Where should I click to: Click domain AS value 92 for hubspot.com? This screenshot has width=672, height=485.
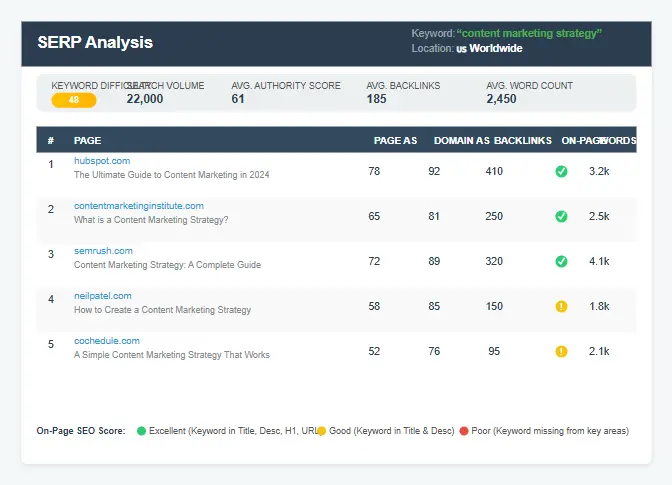coord(434,171)
